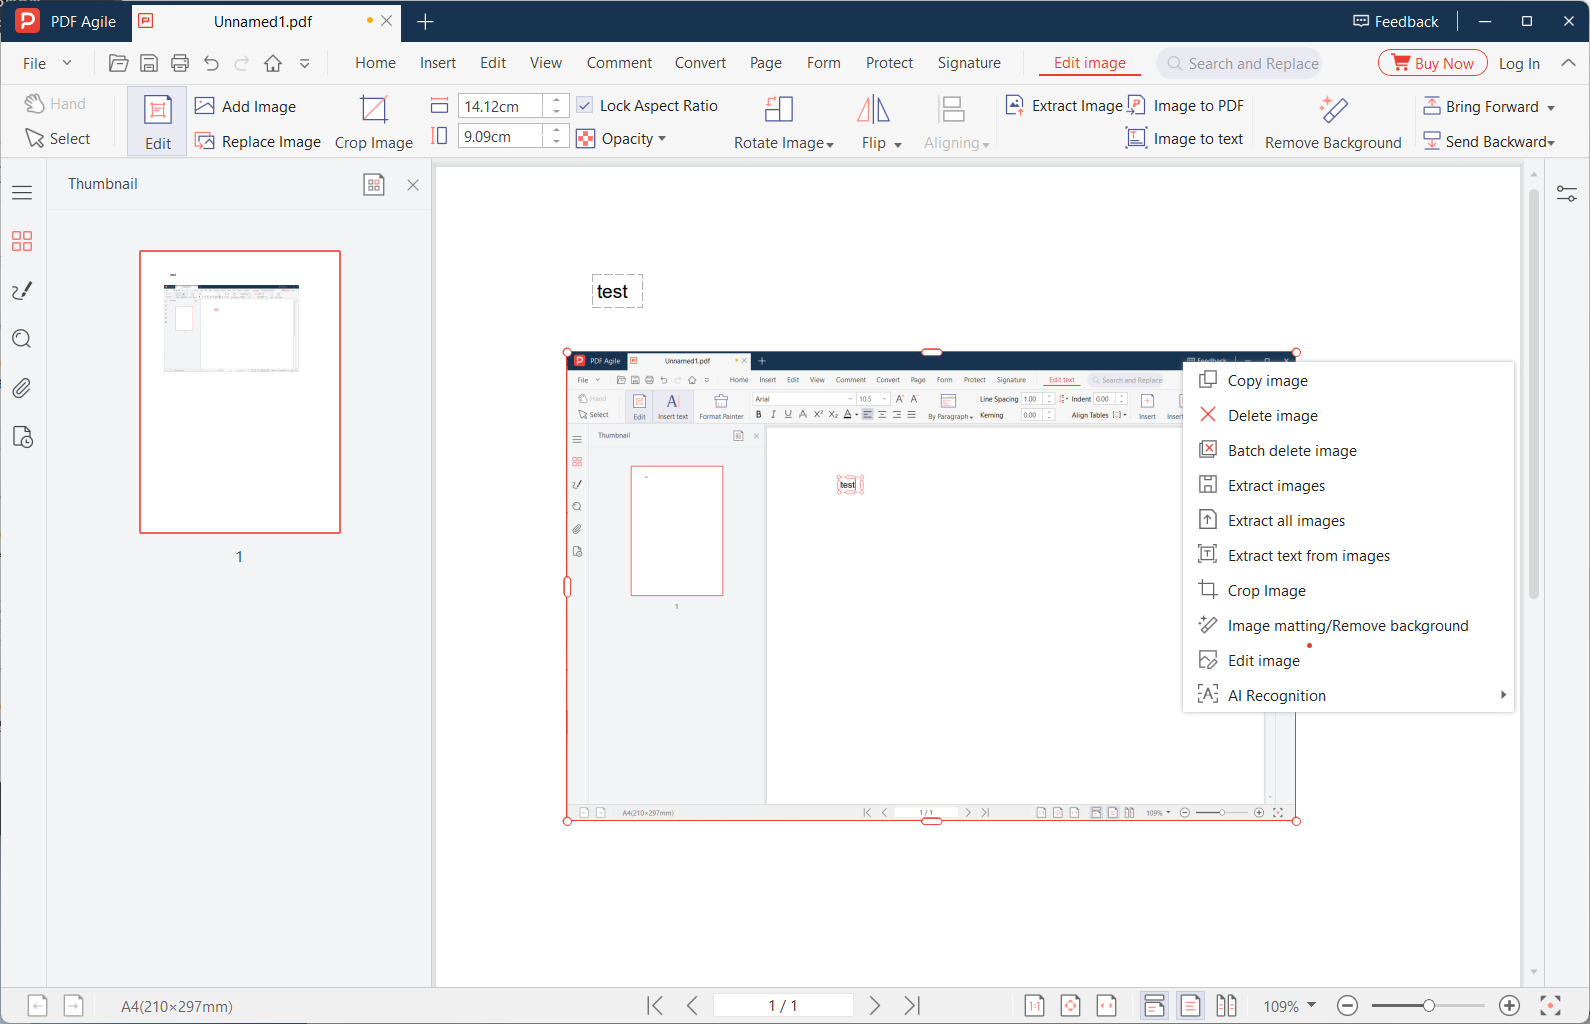
Task: Jump to the last page
Action: pos(912,1005)
